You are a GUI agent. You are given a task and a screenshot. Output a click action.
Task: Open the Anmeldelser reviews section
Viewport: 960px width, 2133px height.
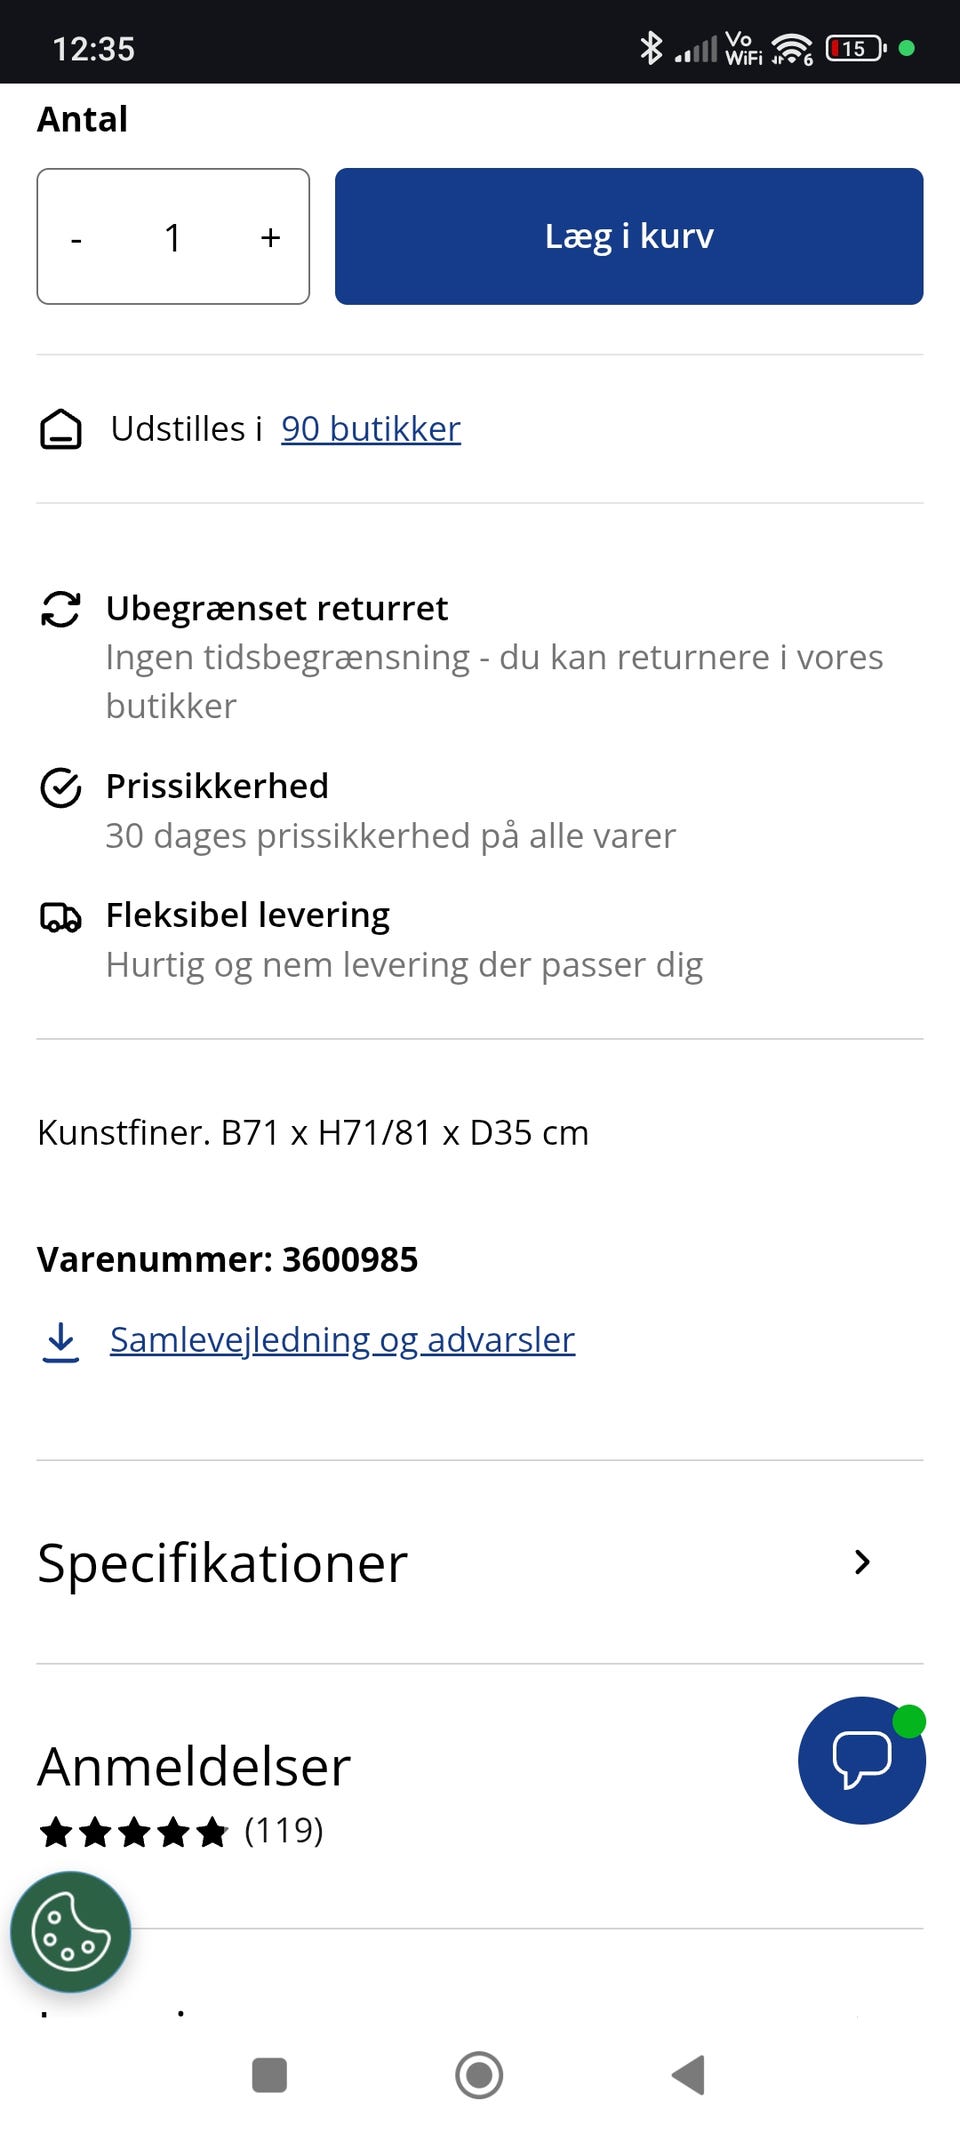195,1767
